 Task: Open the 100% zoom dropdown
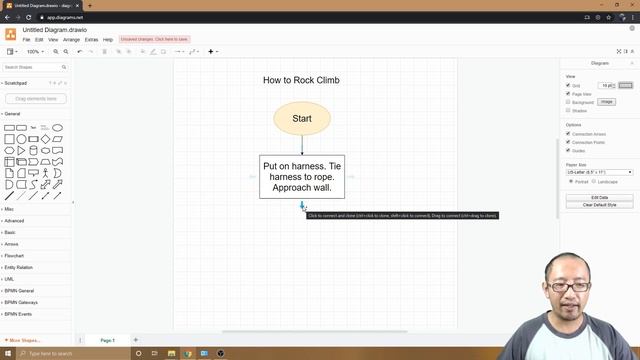[35, 52]
